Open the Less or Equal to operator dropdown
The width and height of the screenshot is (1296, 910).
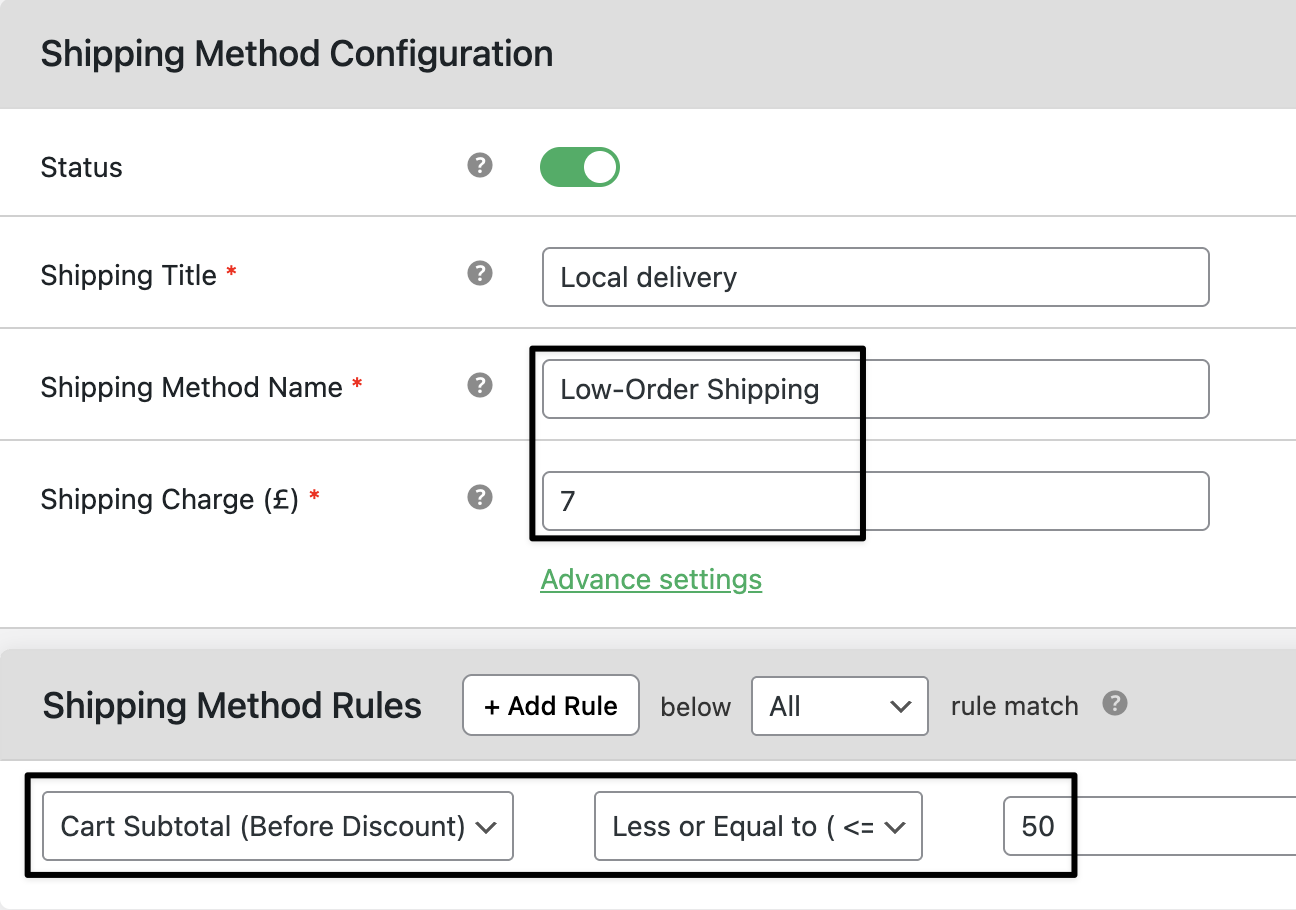click(758, 826)
